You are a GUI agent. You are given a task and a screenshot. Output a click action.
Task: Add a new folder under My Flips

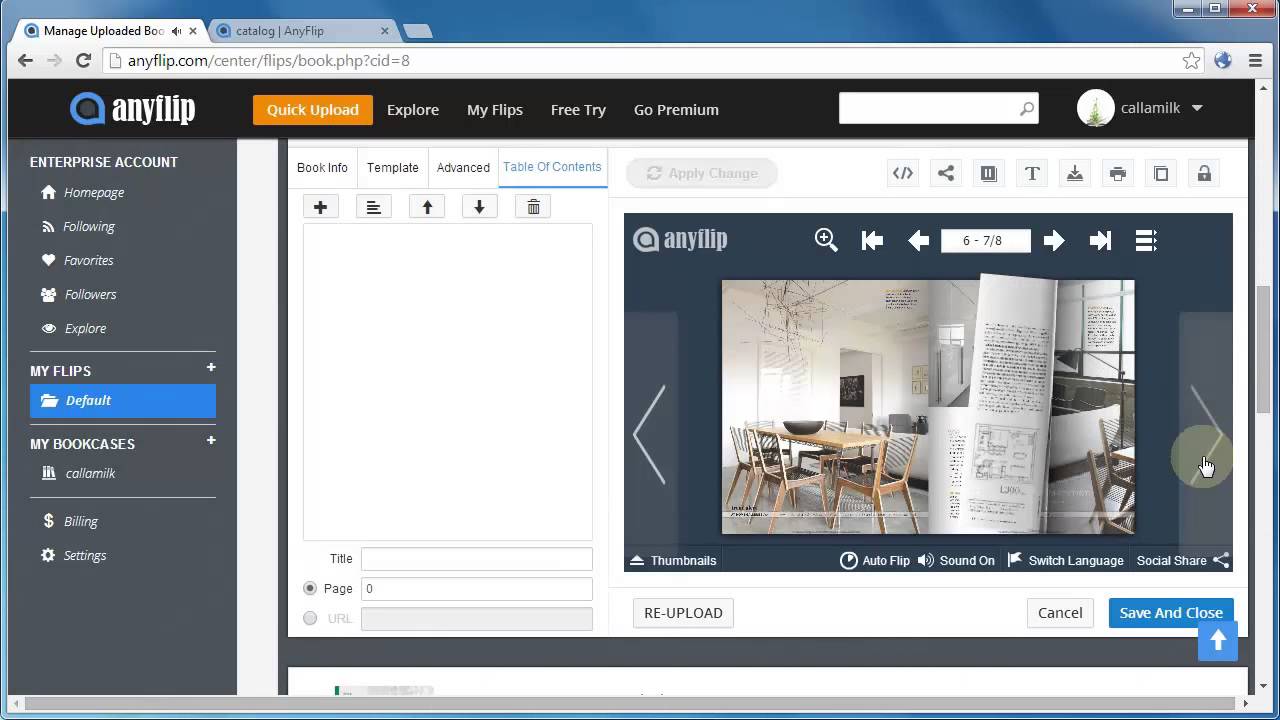pos(211,368)
